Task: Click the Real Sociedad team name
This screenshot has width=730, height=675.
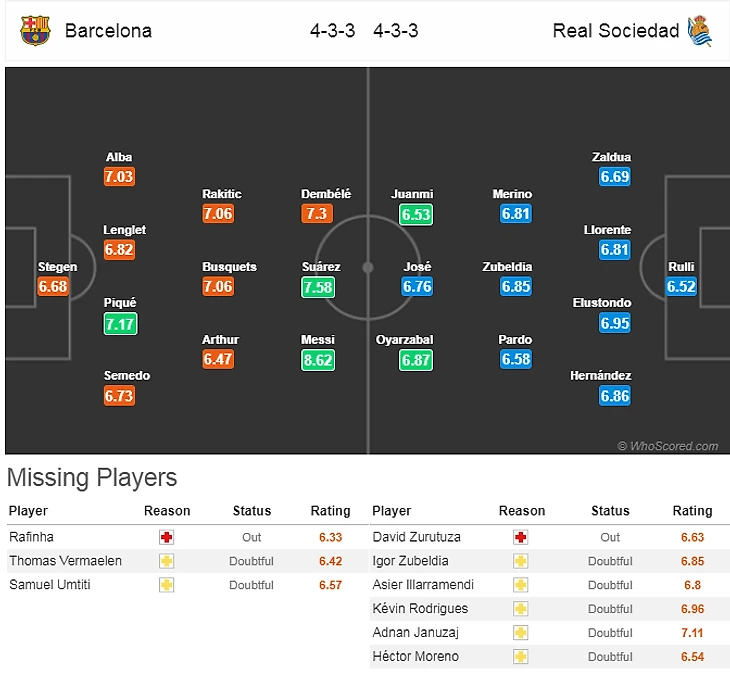Action: point(615,31)
